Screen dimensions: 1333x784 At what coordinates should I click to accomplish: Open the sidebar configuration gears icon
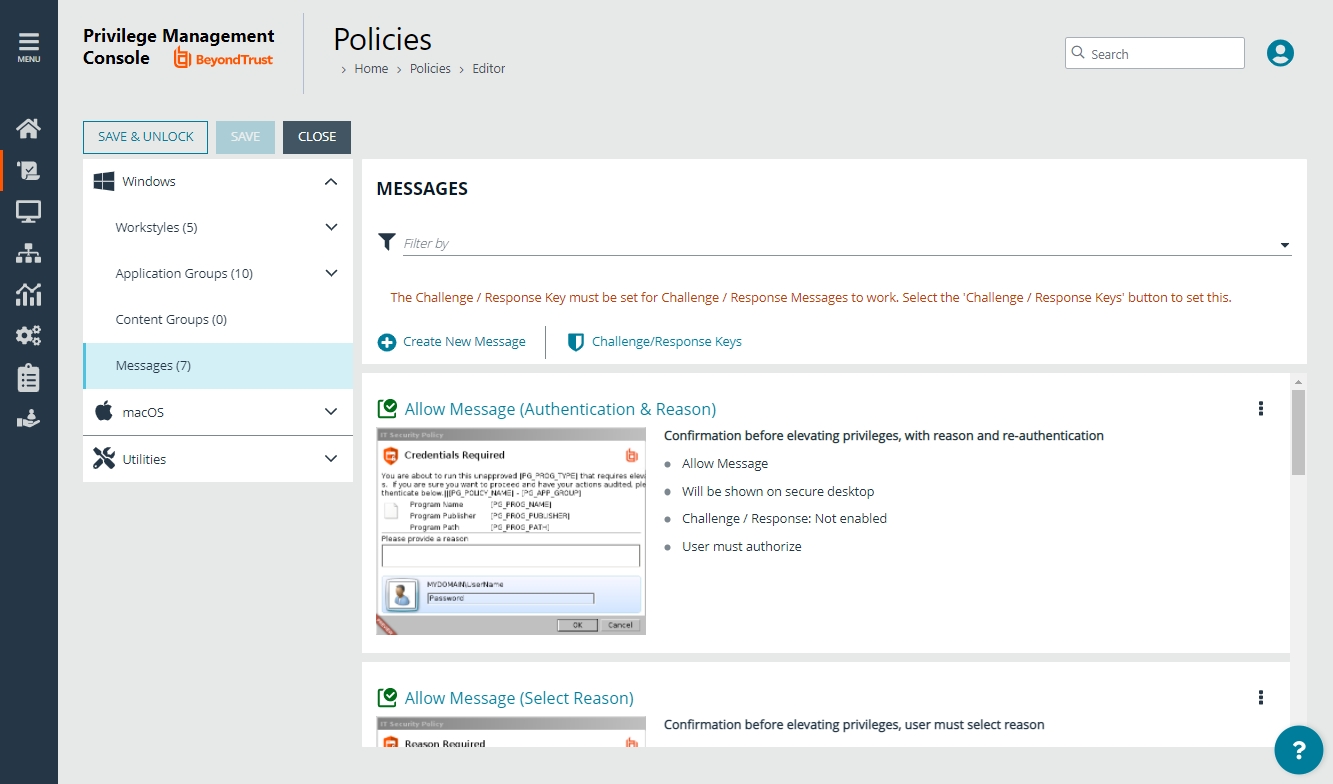pos(28,336)
